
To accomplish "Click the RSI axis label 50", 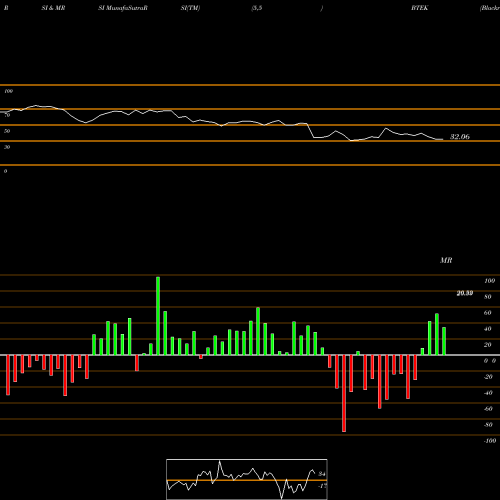I will coord(7,131).
